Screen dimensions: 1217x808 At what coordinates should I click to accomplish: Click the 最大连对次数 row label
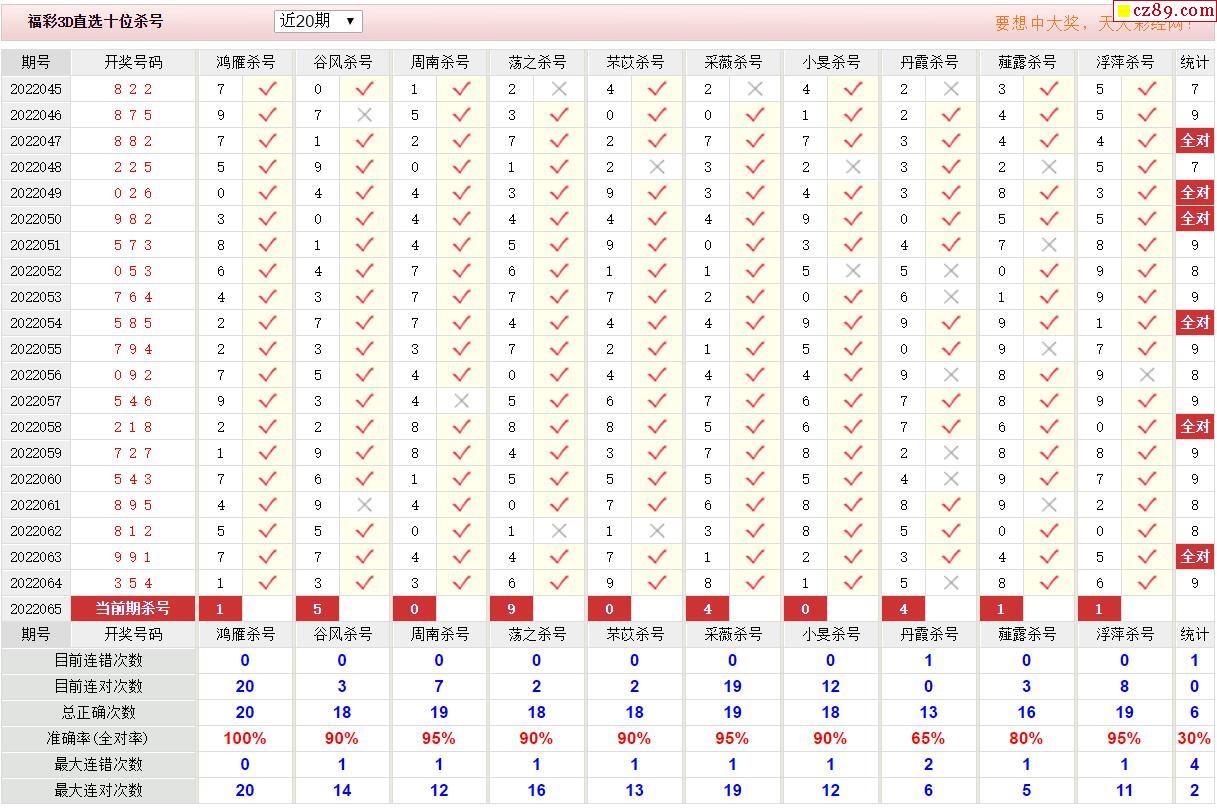point(98,791)
